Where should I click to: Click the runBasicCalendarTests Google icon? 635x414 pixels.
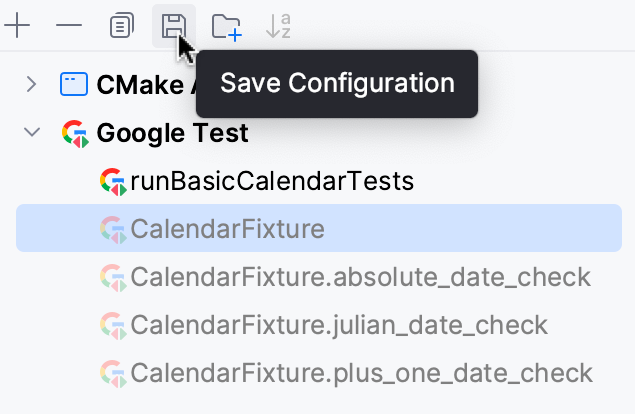[113, 181]
